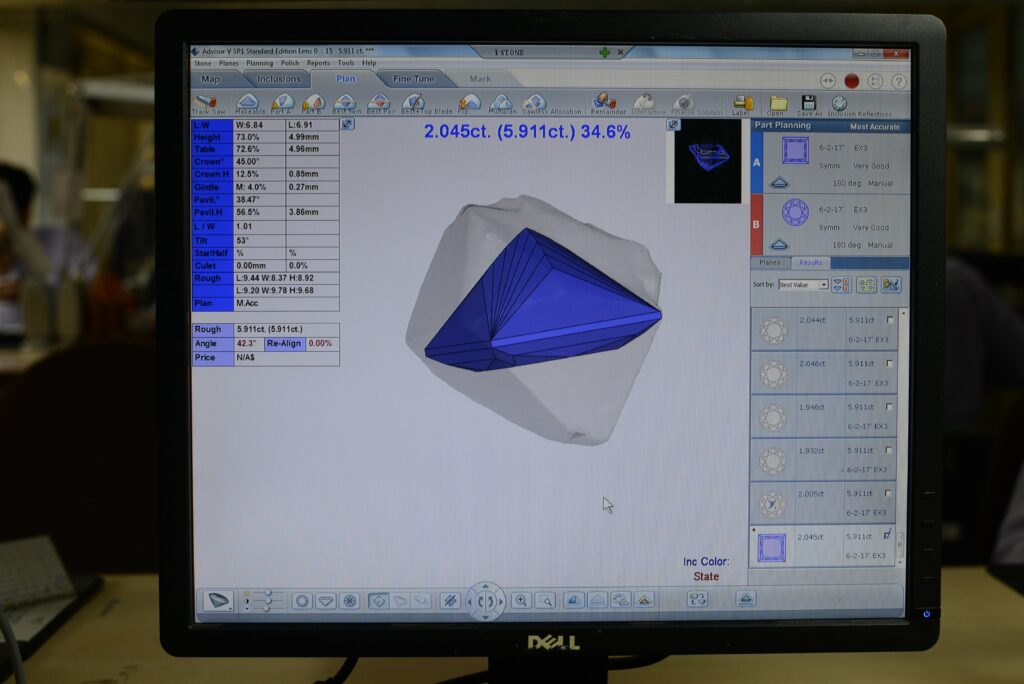Select the Track Saw tool

coord(208,103)
